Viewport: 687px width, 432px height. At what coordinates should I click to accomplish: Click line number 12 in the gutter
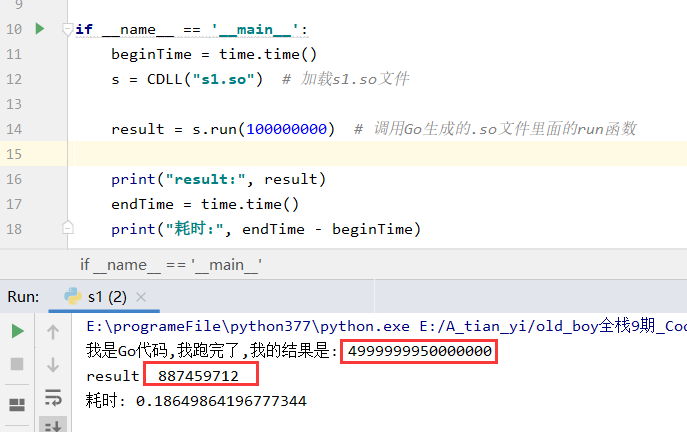[x=14, y=79]
